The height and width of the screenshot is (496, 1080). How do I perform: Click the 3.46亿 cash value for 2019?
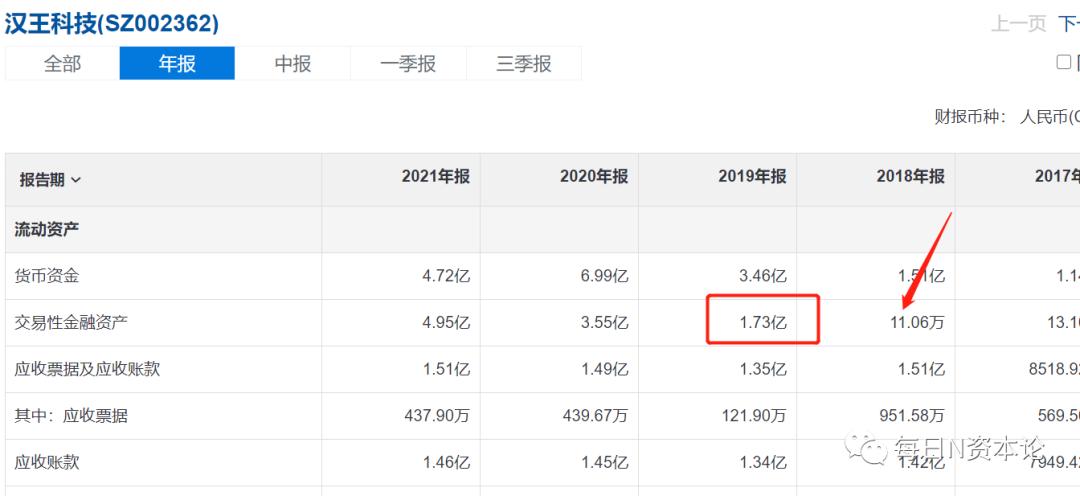coord(764,276)
